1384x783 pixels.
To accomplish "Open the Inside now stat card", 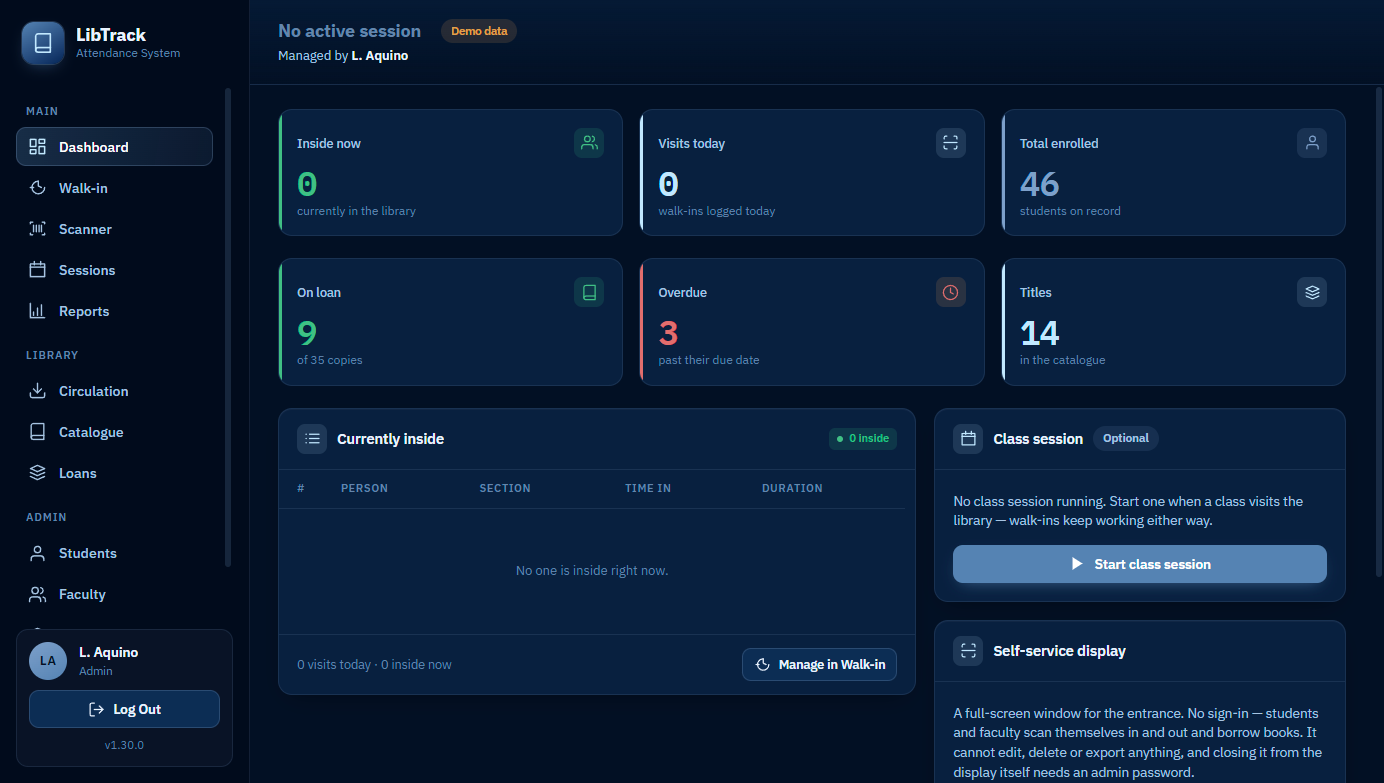I will [450, 172].
